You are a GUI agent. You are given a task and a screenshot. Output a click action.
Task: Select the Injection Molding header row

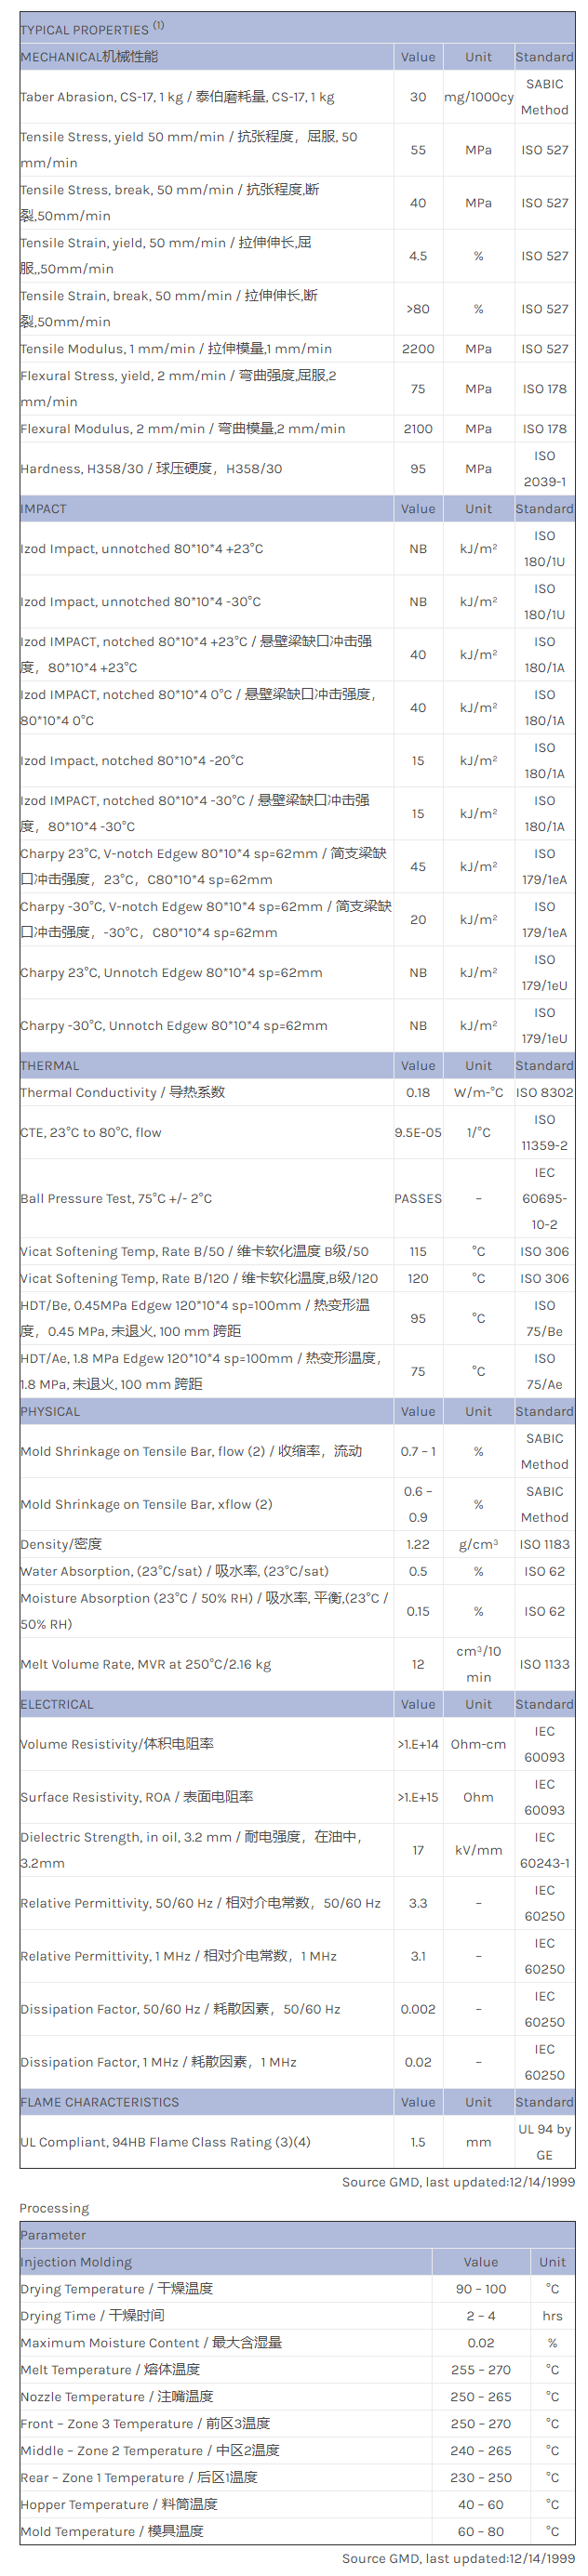point(76,2262)
